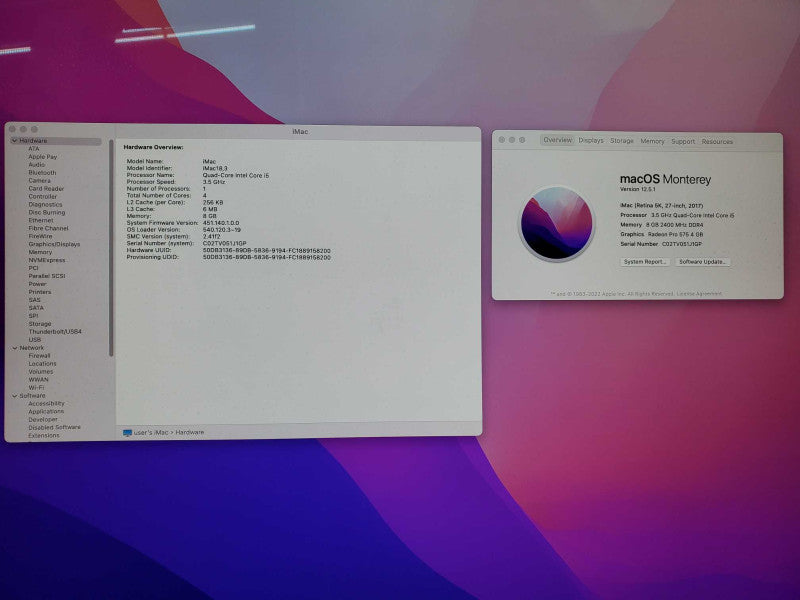Select Fibre Channel in the sidebar
The image size is (800, 600).
click(x=48, y=228)
